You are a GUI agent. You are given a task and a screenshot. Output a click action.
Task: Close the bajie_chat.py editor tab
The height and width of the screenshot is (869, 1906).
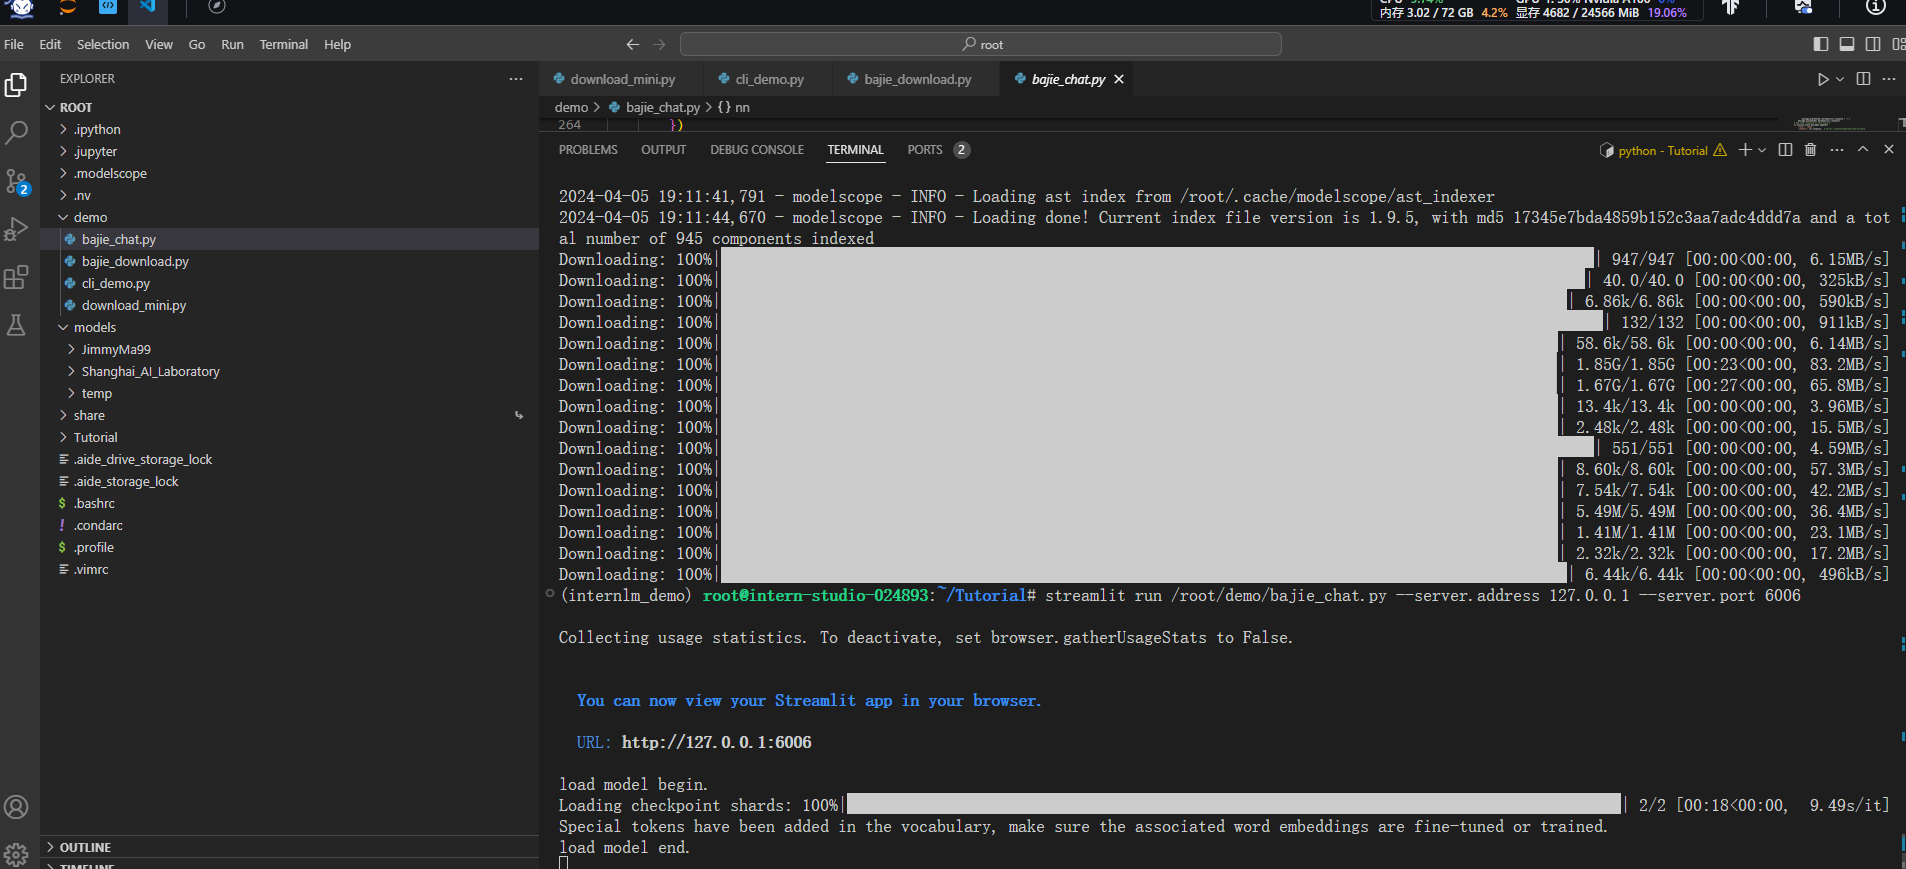point(1119,79)
